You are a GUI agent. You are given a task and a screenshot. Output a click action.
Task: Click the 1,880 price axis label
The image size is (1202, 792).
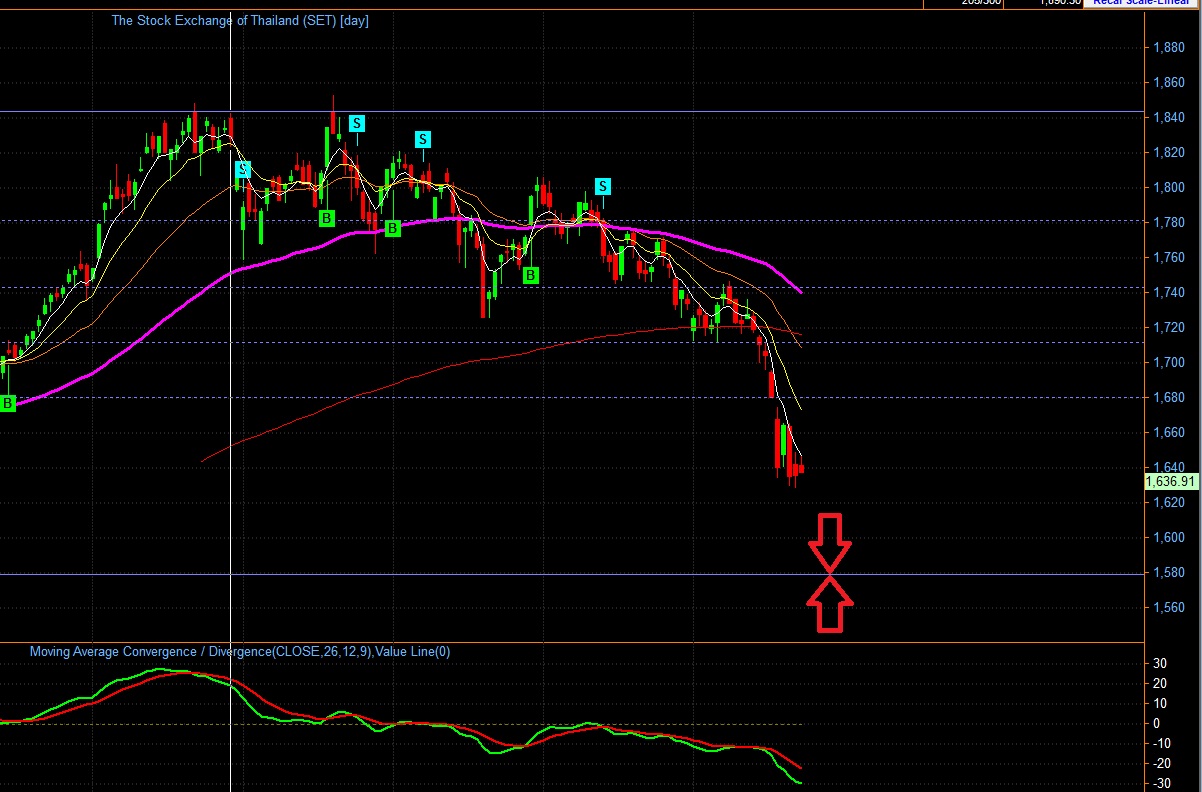[1169, 47]
